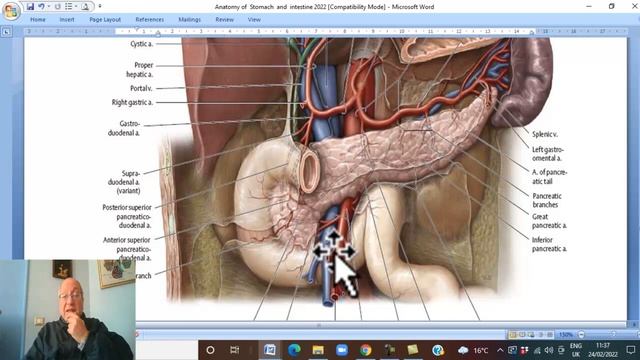The width and height of the screenshot is (640, 360).
Task: Select Print Layout view in status bar
Action: [x=513, y=335]
